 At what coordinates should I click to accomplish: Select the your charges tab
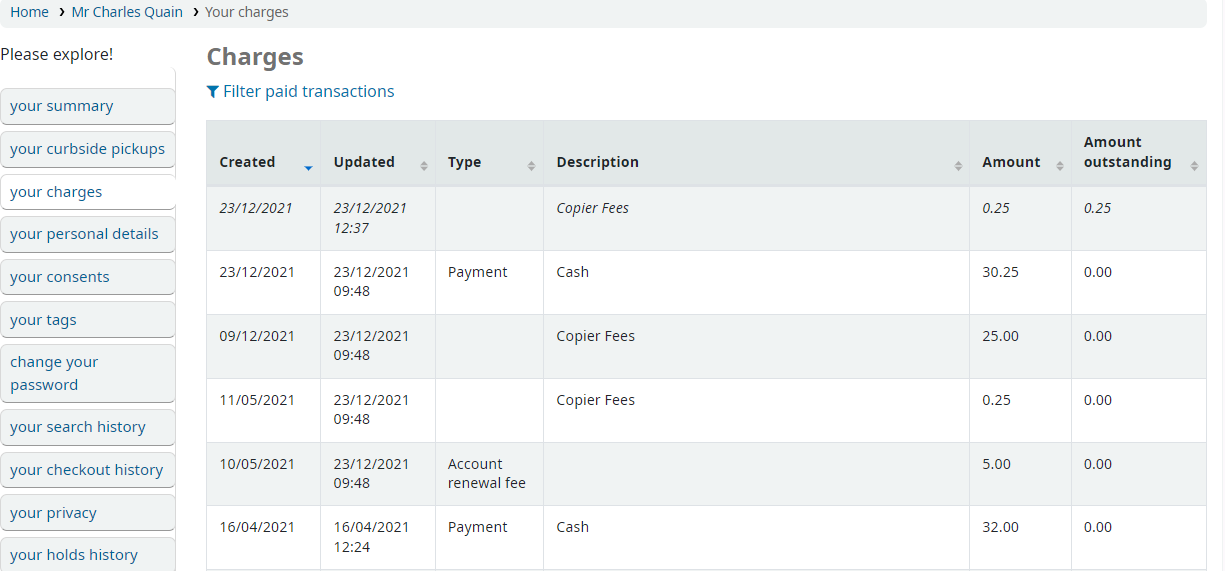point(88,192)
